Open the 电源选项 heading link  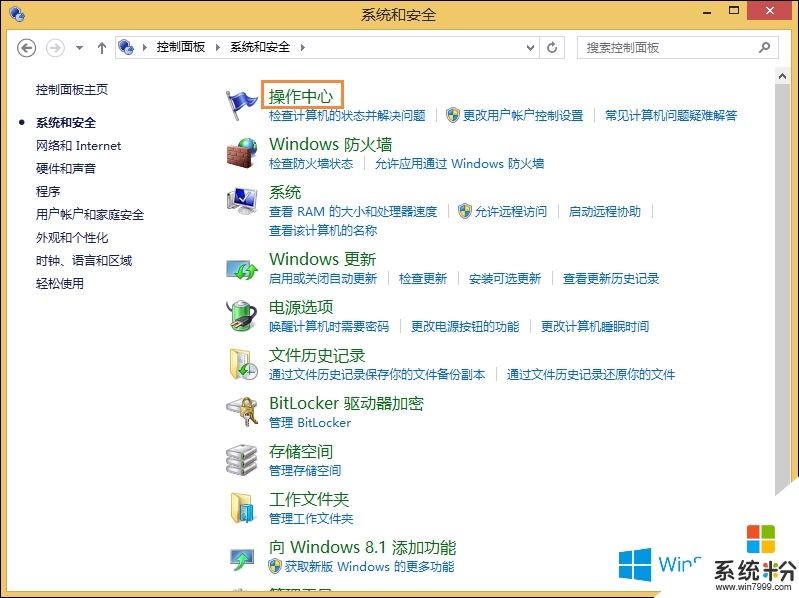[x=301, y=307]
